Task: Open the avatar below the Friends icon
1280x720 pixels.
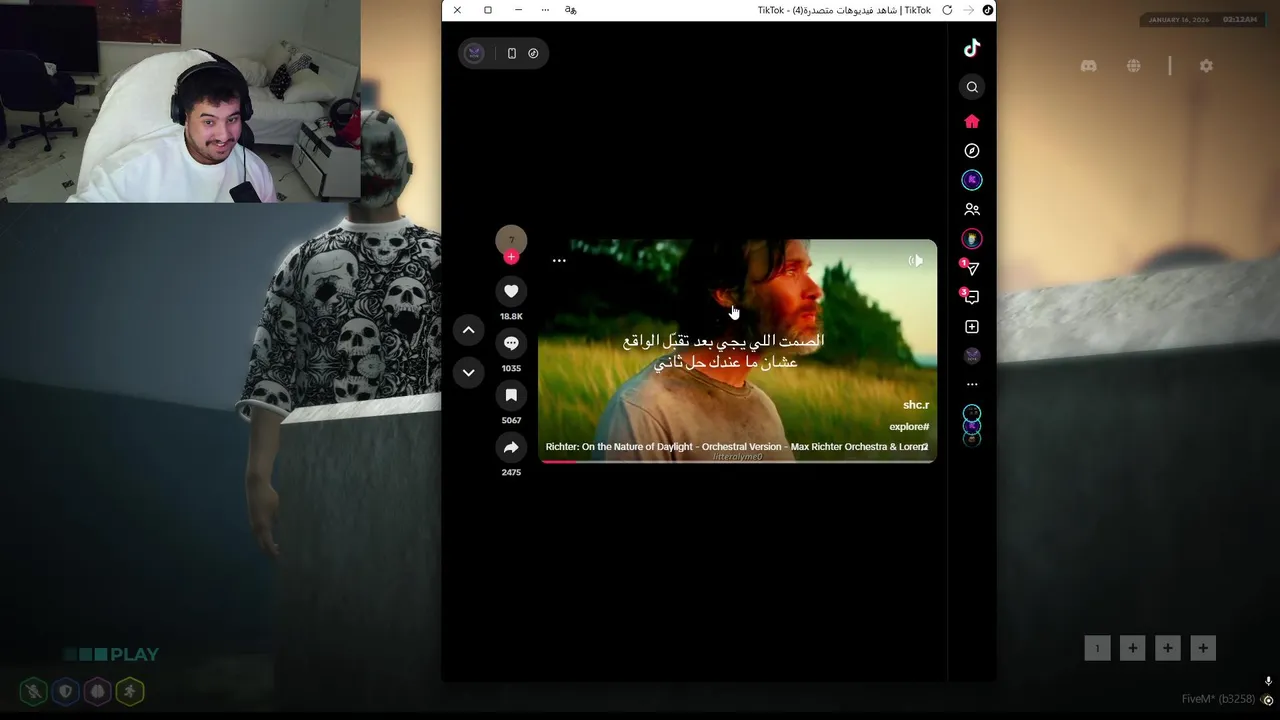Action: (x=972, y=239)
